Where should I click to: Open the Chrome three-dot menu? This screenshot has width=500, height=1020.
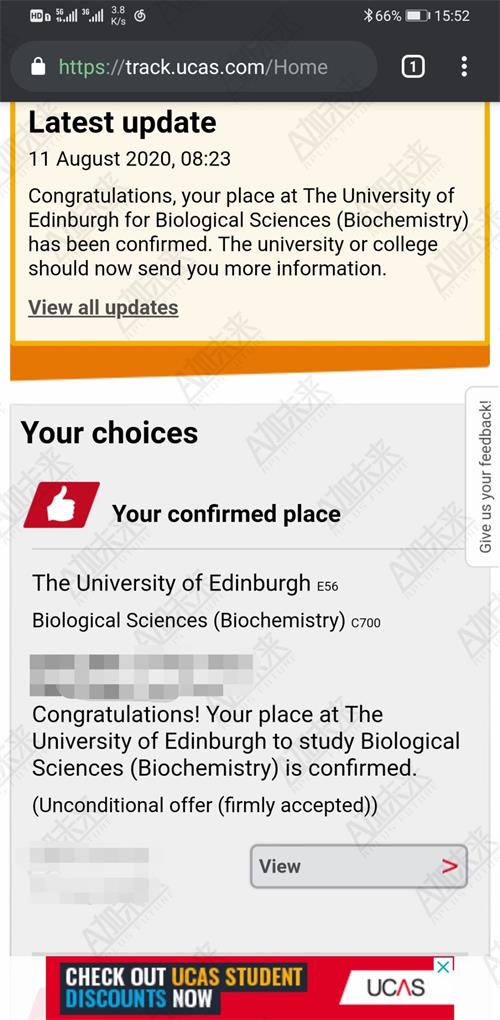(464, 66)
